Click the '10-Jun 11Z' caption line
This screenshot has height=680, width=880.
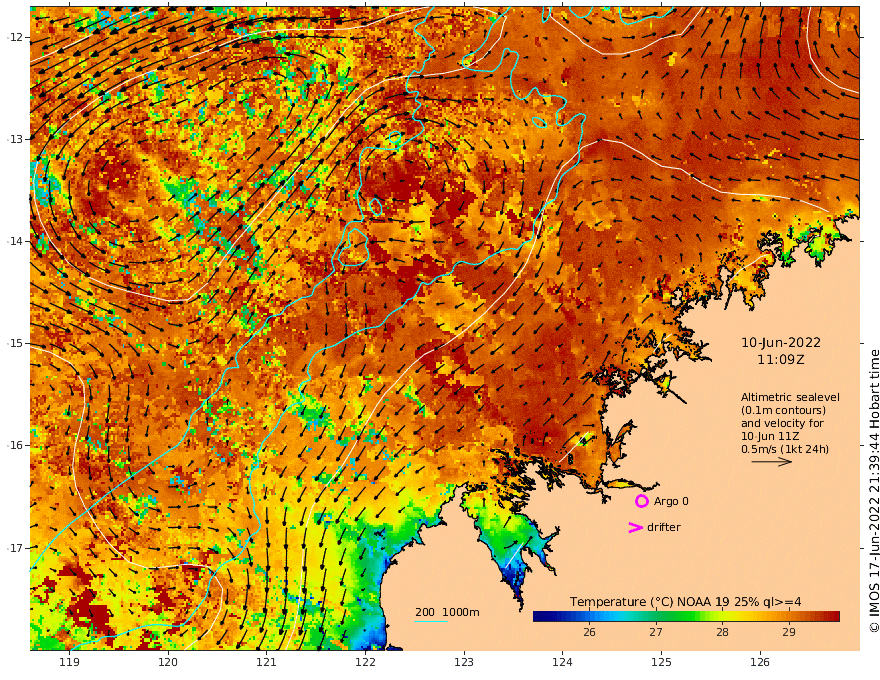(x=770, y=436)
